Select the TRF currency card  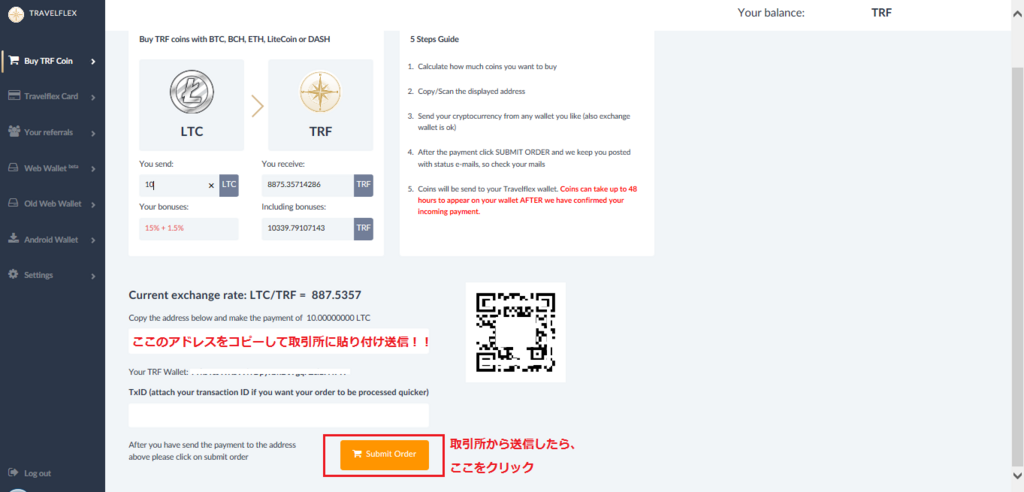click(321, 105)
